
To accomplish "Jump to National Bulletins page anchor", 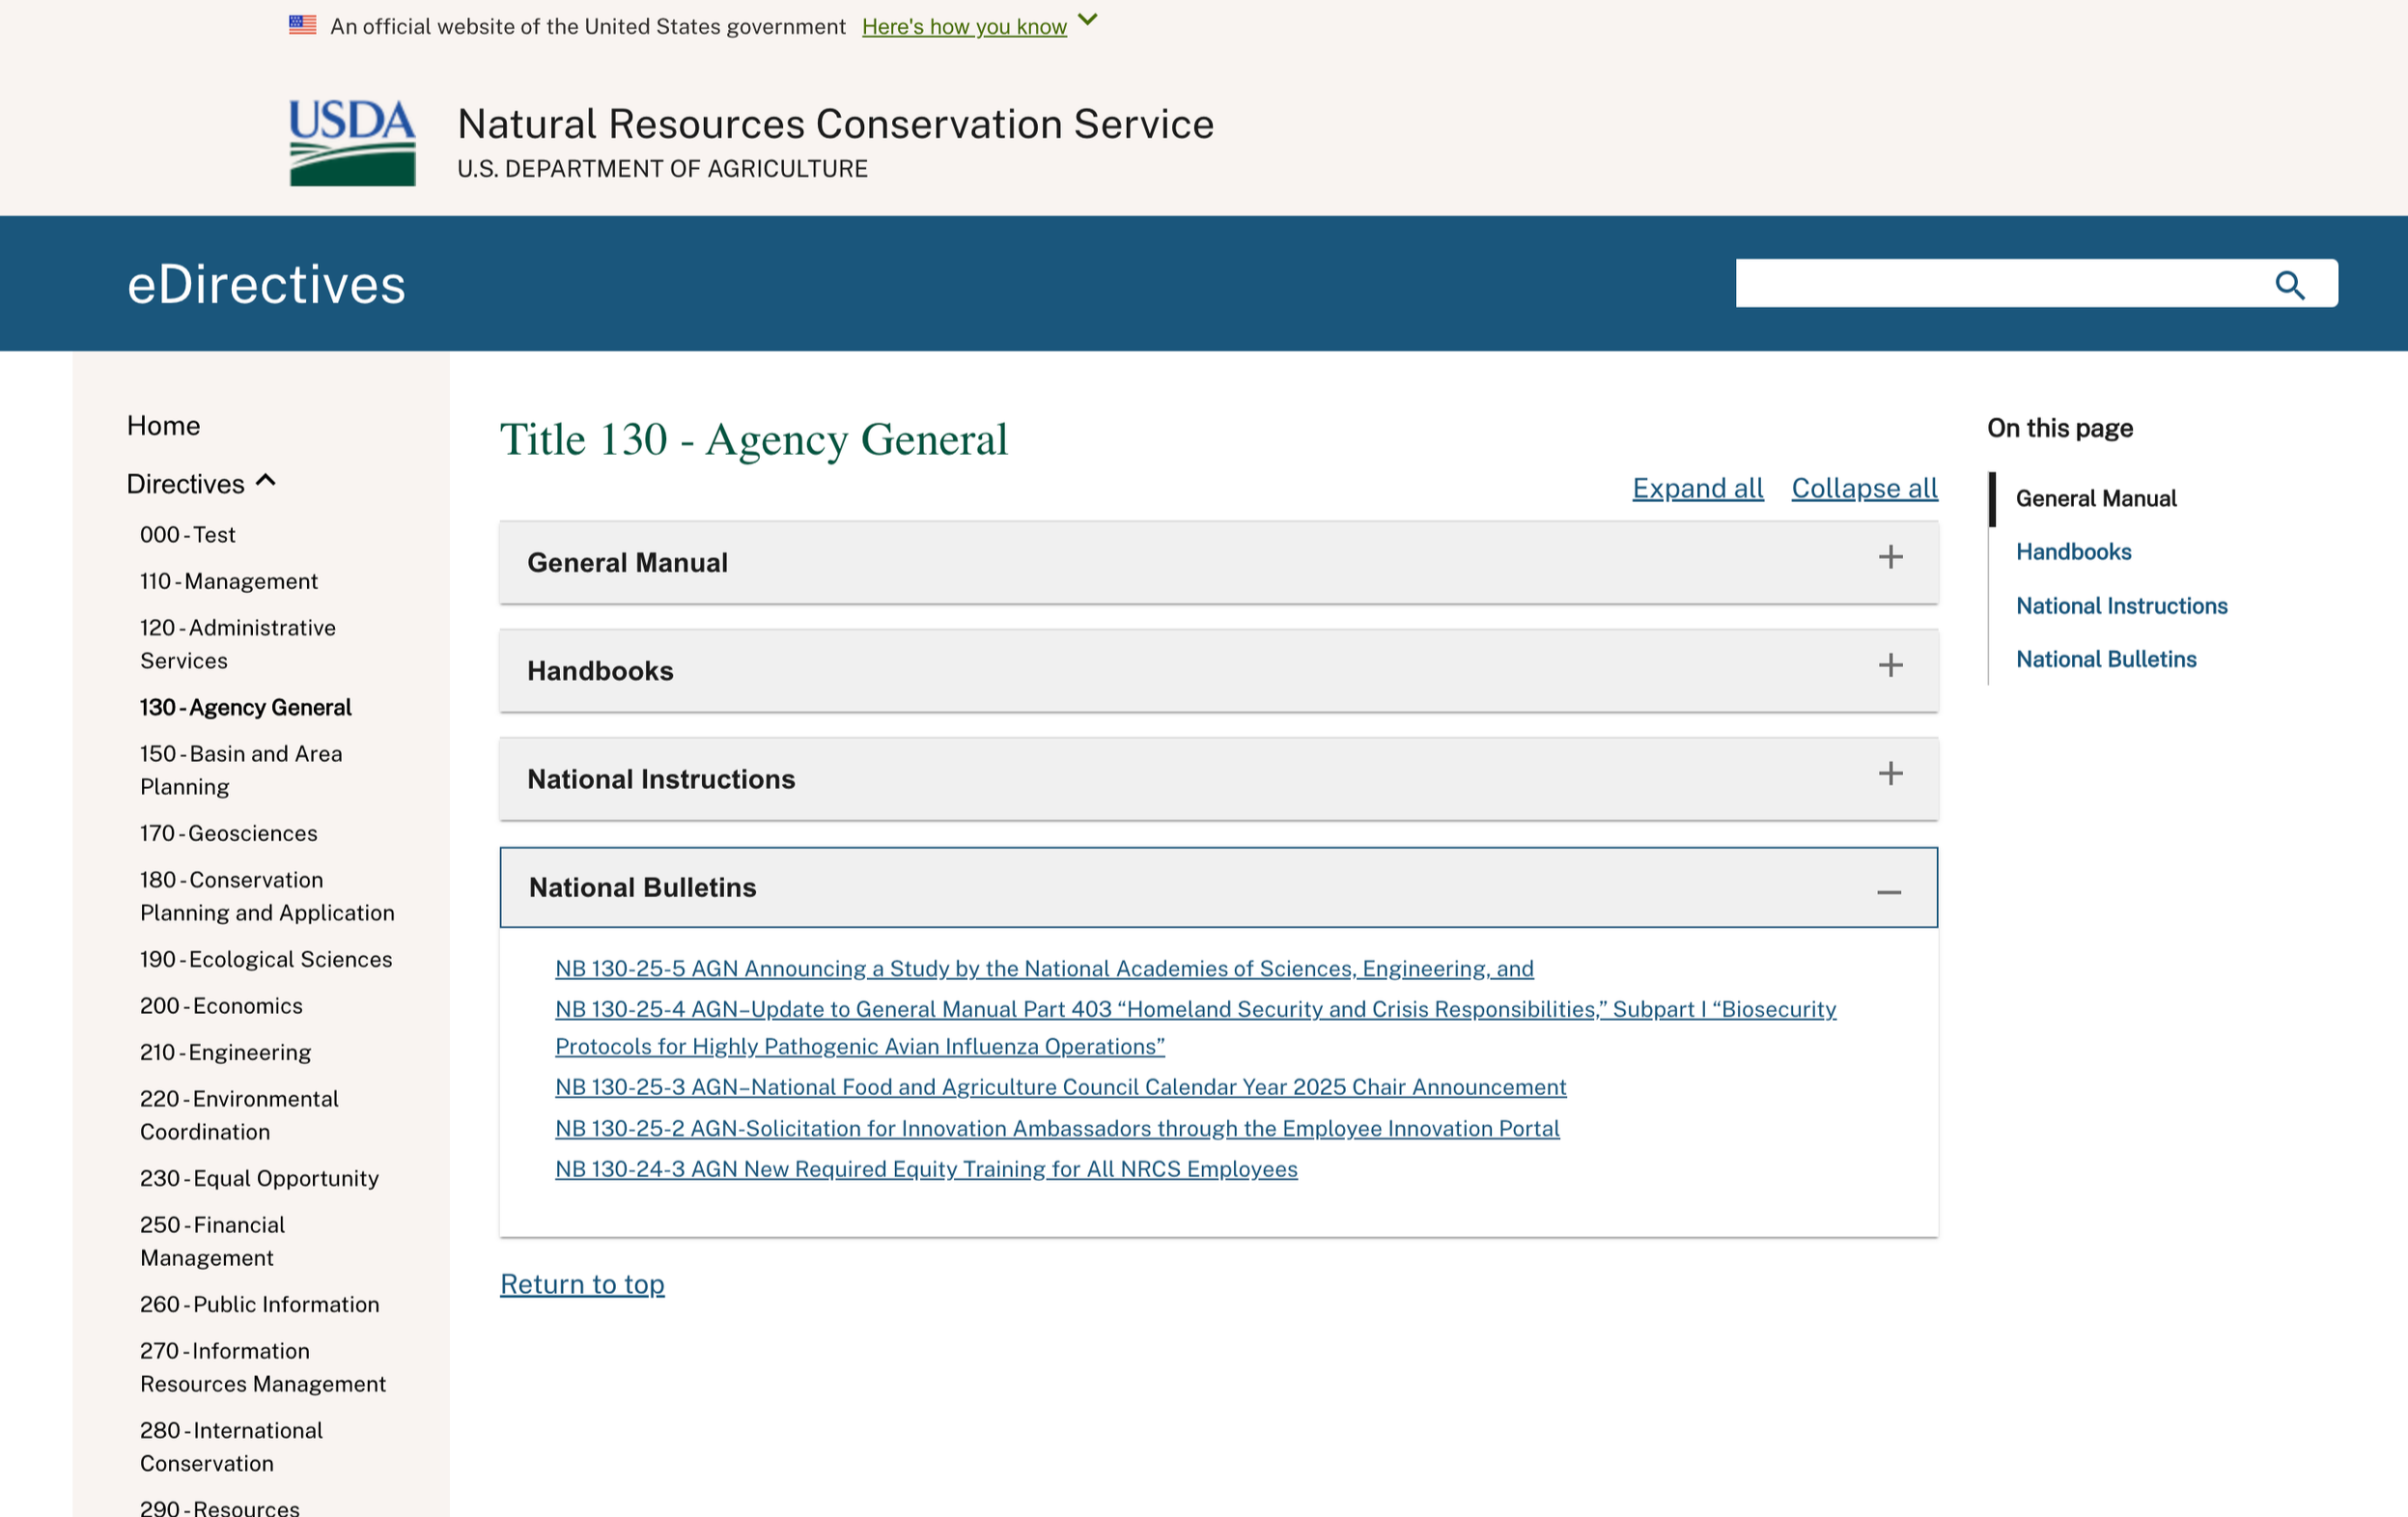I will tap(2105, 659).
